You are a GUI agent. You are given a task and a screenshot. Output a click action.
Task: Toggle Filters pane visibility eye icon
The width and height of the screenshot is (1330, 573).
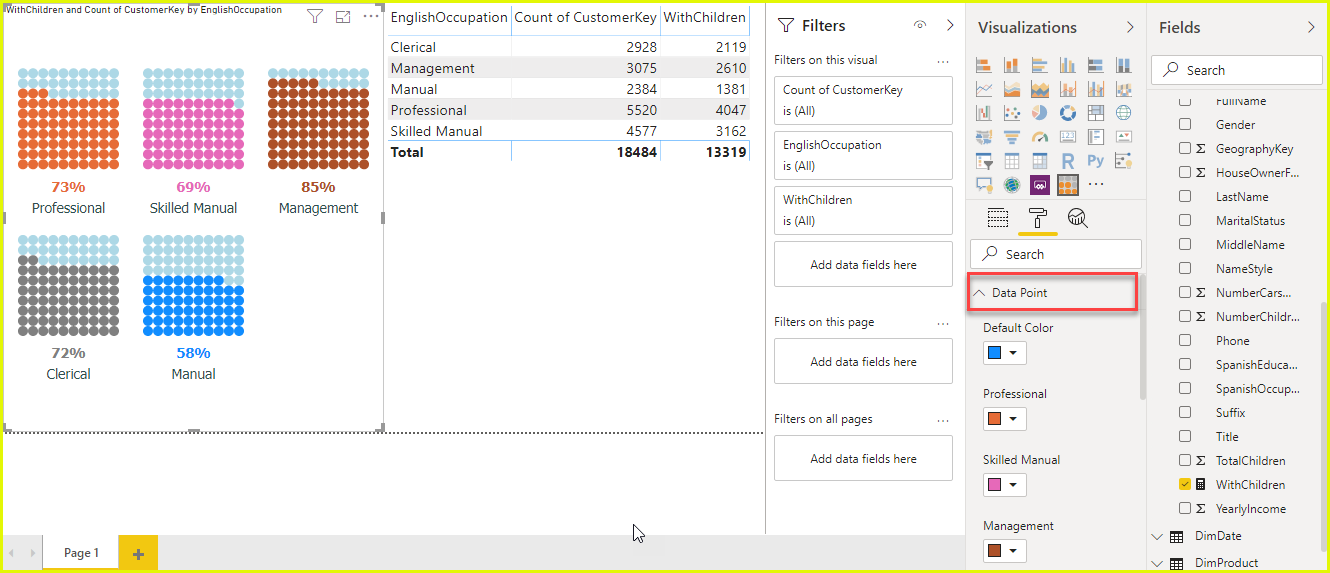click(x=919, y=26)
